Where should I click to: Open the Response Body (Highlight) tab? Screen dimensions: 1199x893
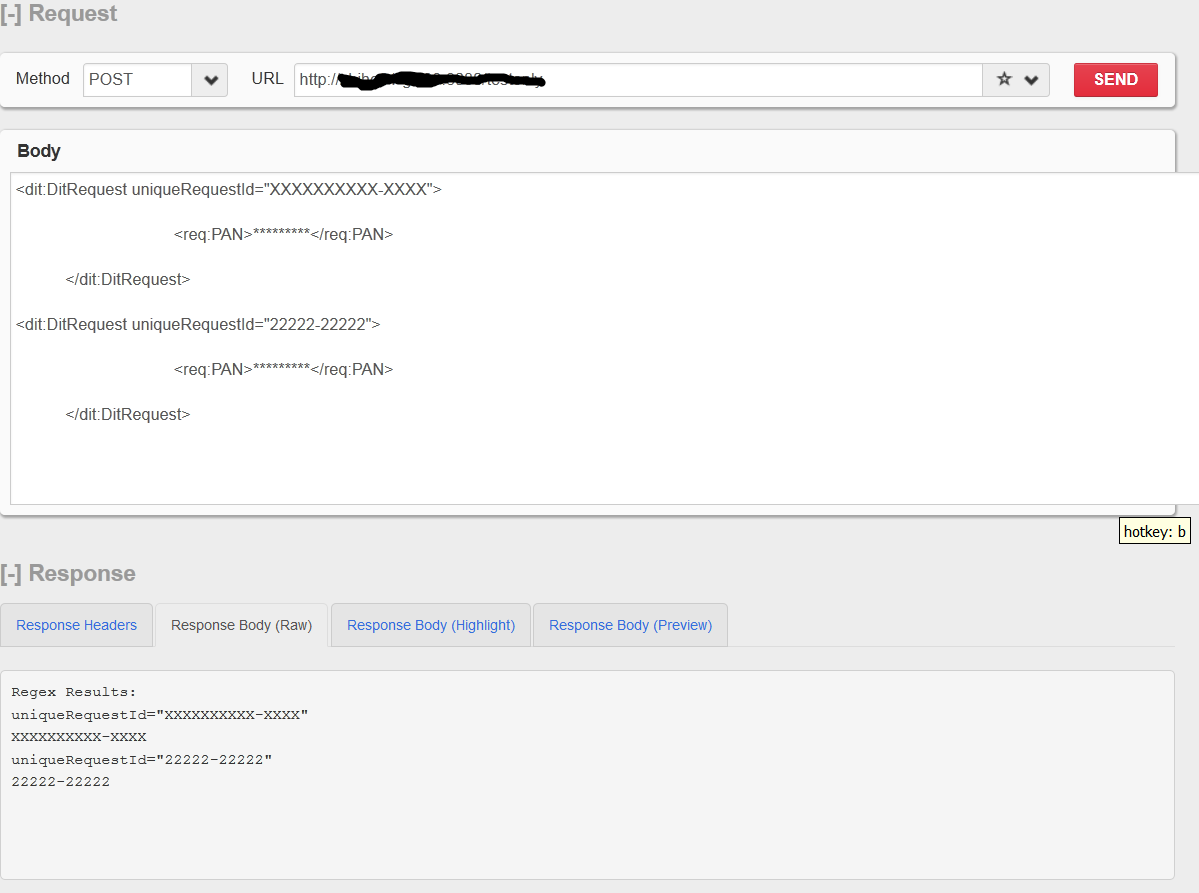click(430, 624)
